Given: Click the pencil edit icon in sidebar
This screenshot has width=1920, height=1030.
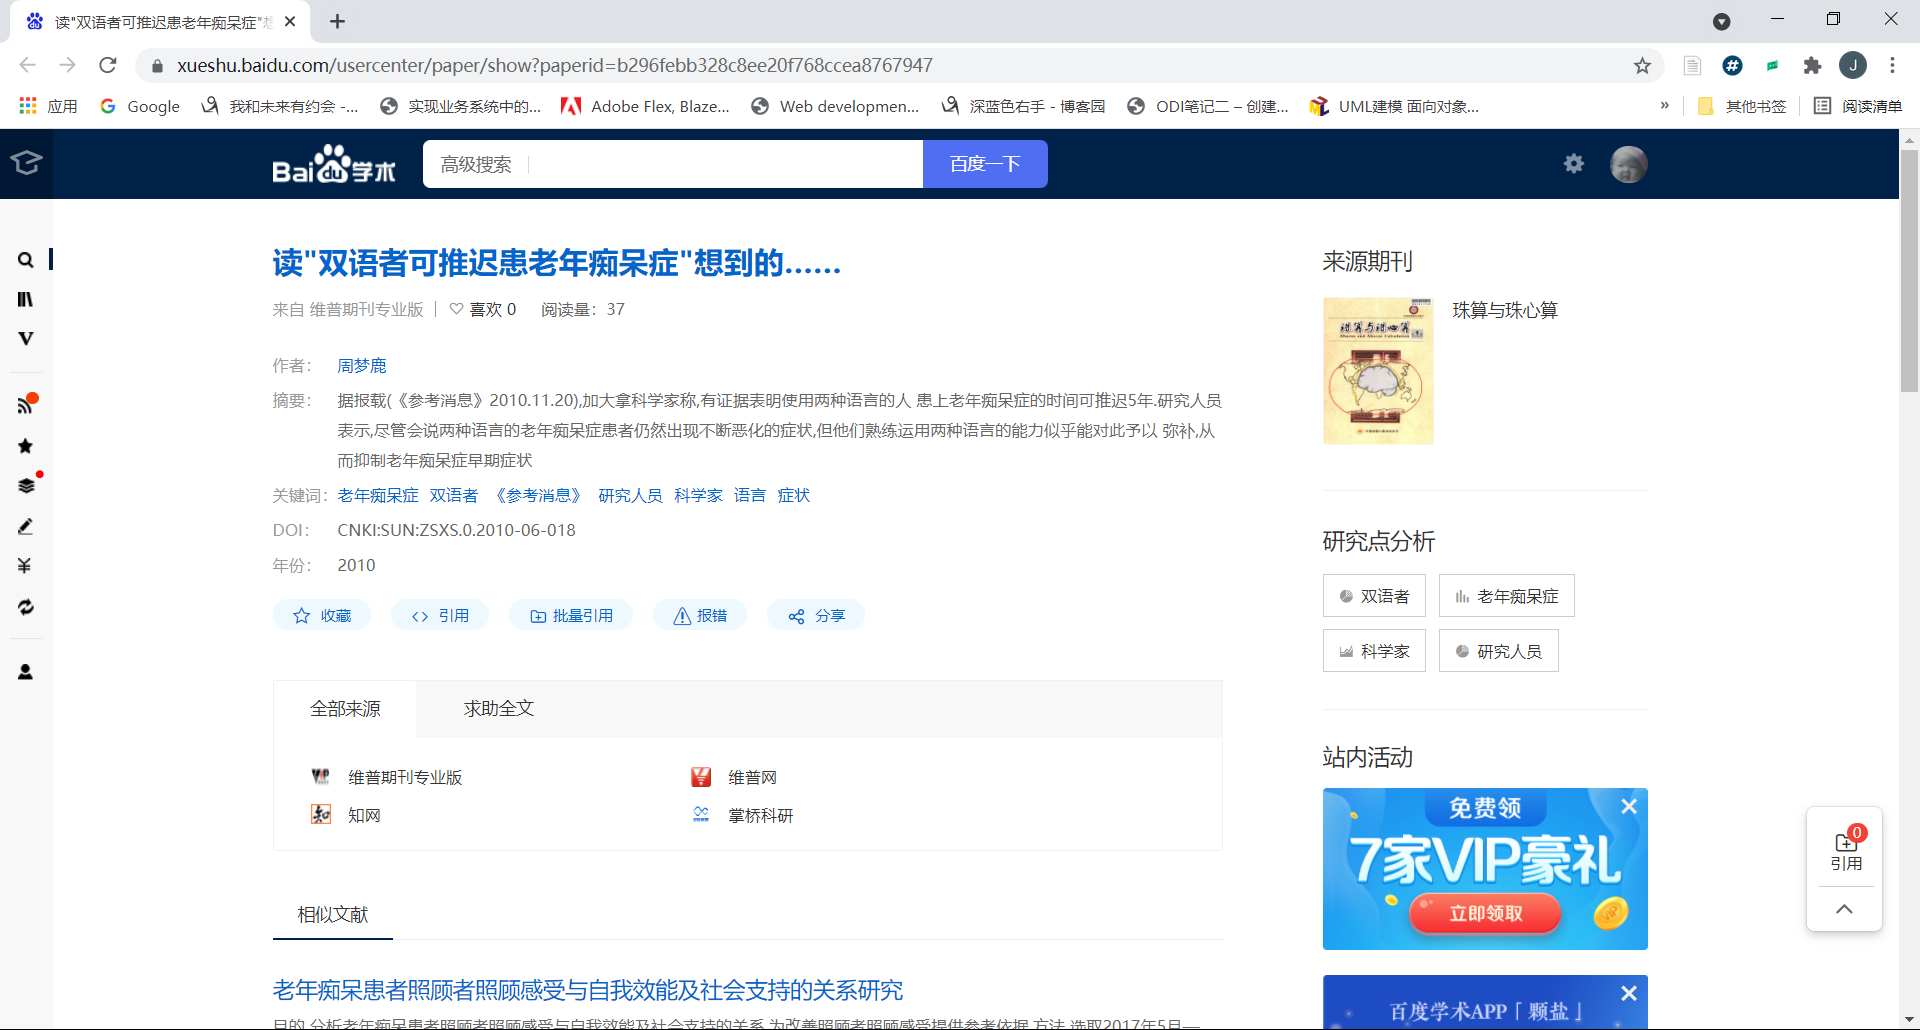Looking at the screenshot, I should [x=26, y=526].
